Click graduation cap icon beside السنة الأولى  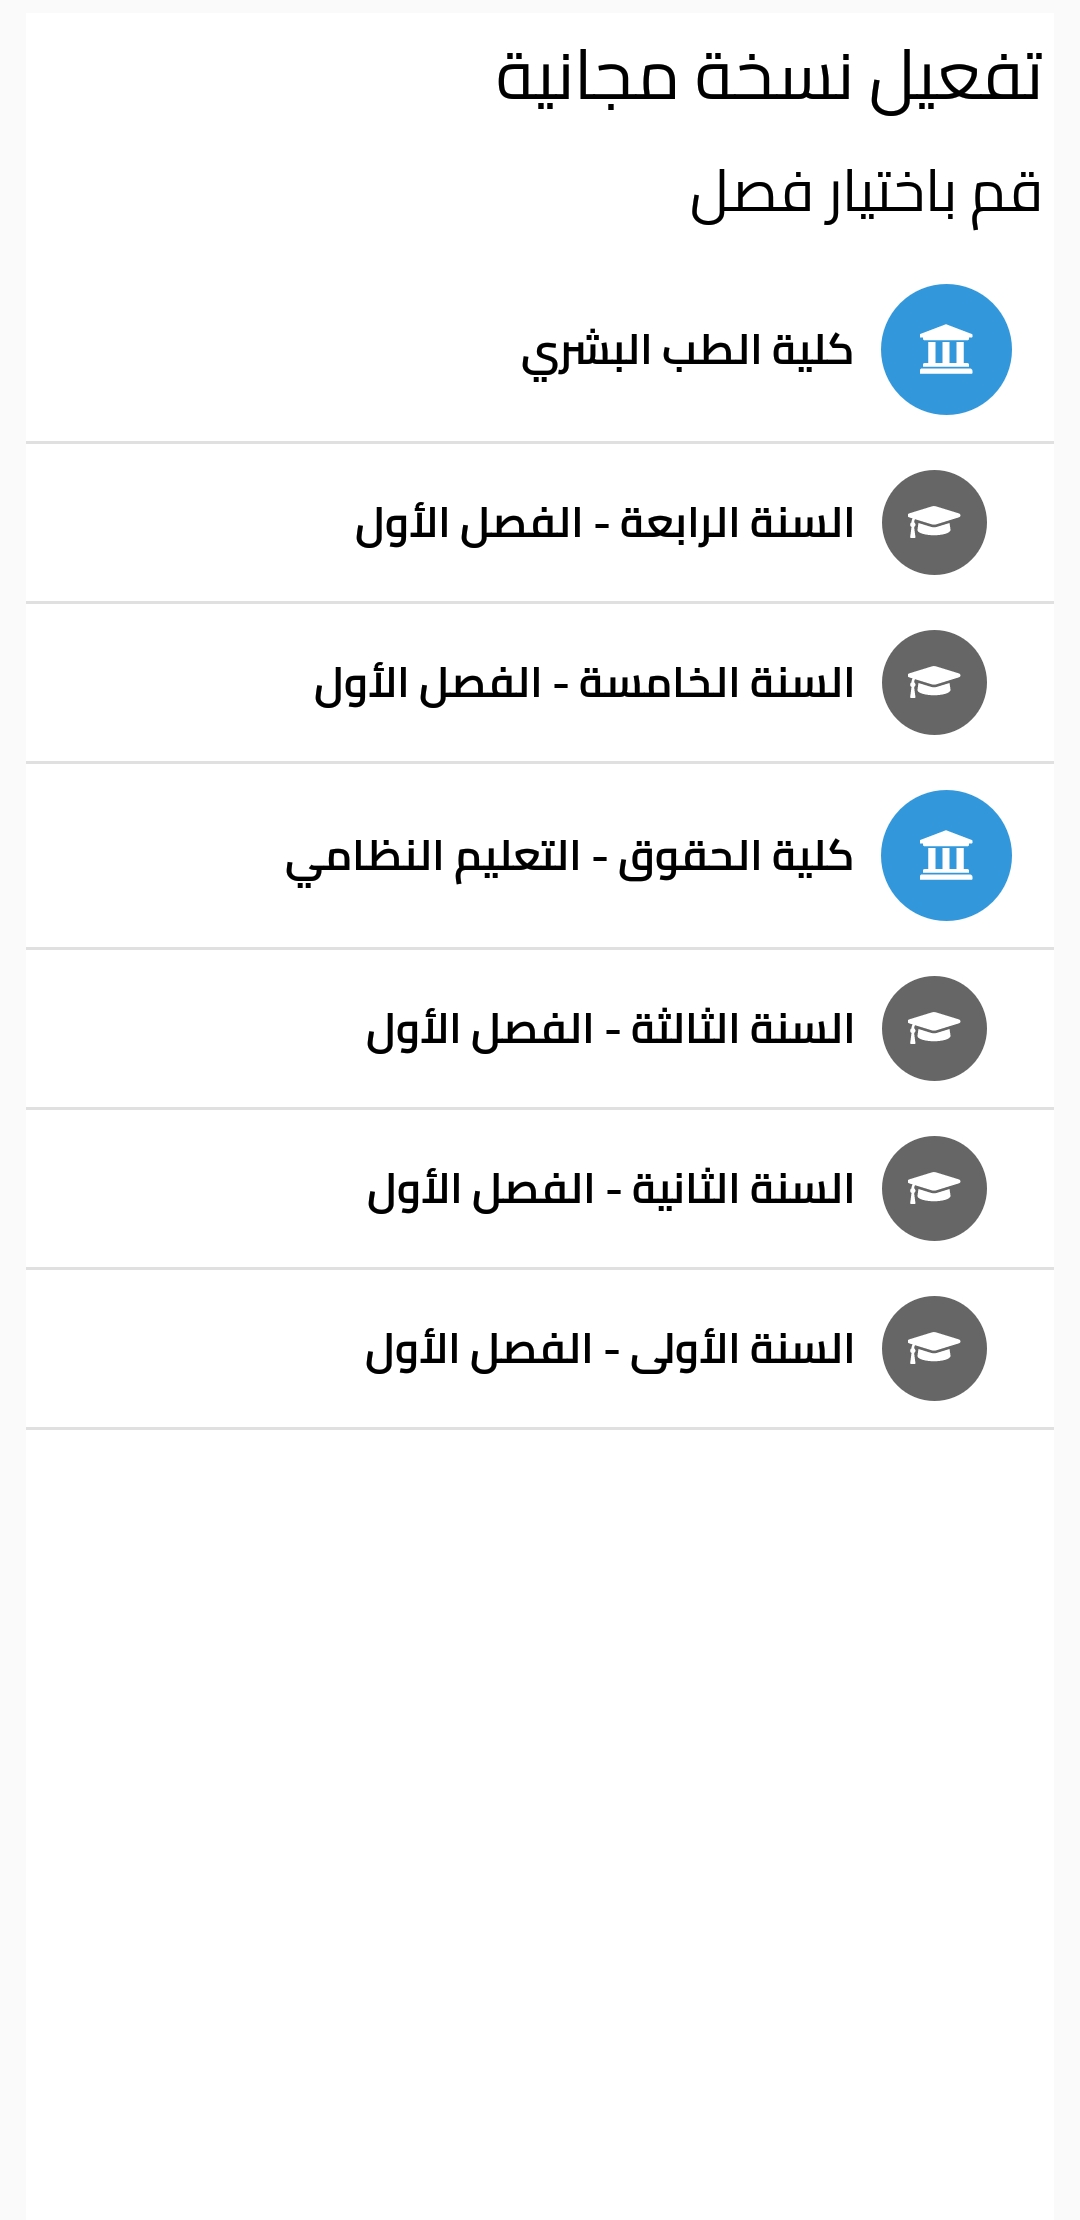(934, 1349)
